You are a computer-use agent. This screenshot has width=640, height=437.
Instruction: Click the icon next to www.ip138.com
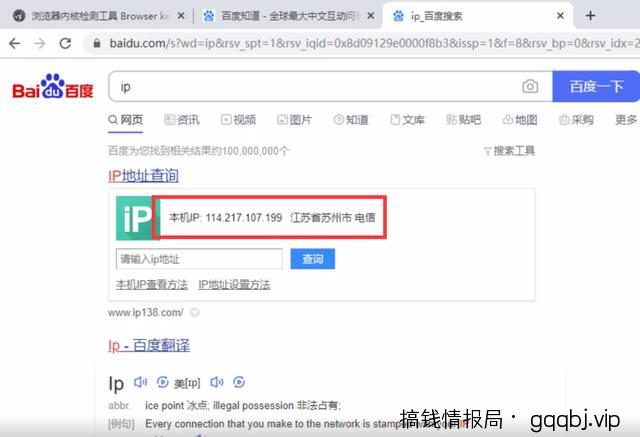point(195,313)
